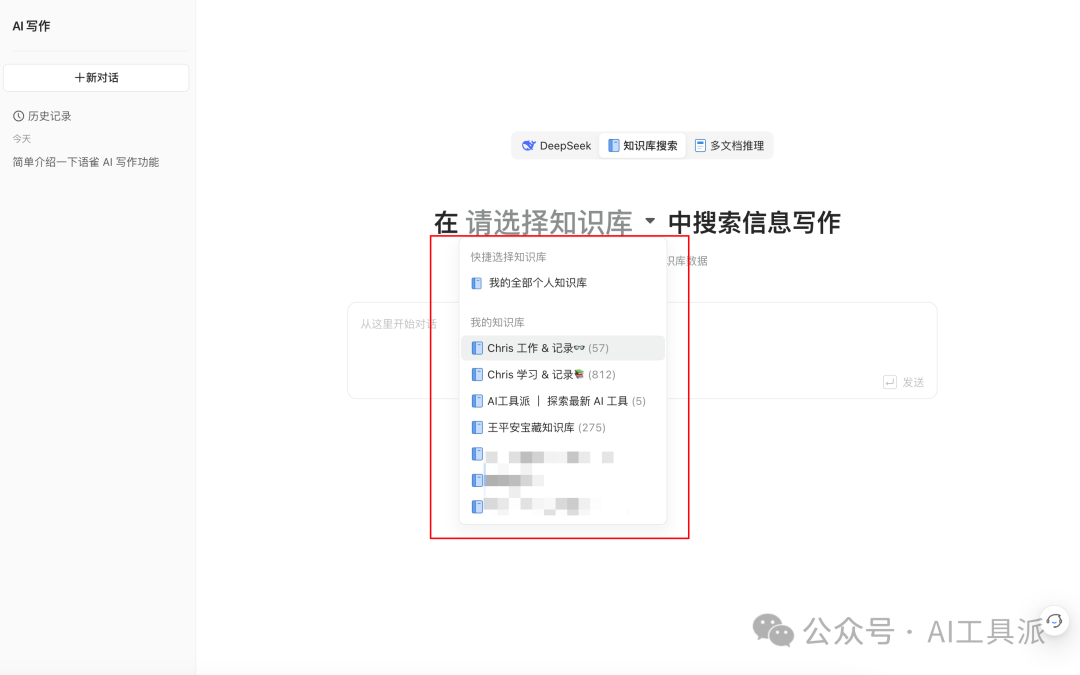Screen dimensions: 1080x675
Task: Click the DeepSeek whale icon
Action: pyautogui.click(x=528, y=145)
